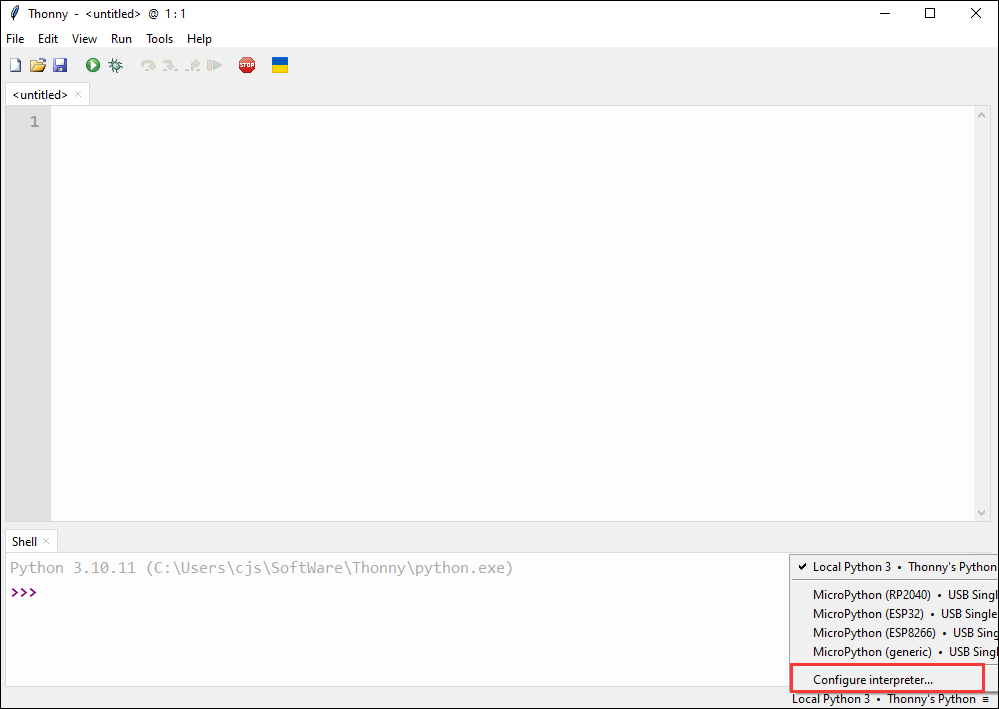Click the Open file folder icon
Viewport: 999px width, 709px height.
[38, 65]
